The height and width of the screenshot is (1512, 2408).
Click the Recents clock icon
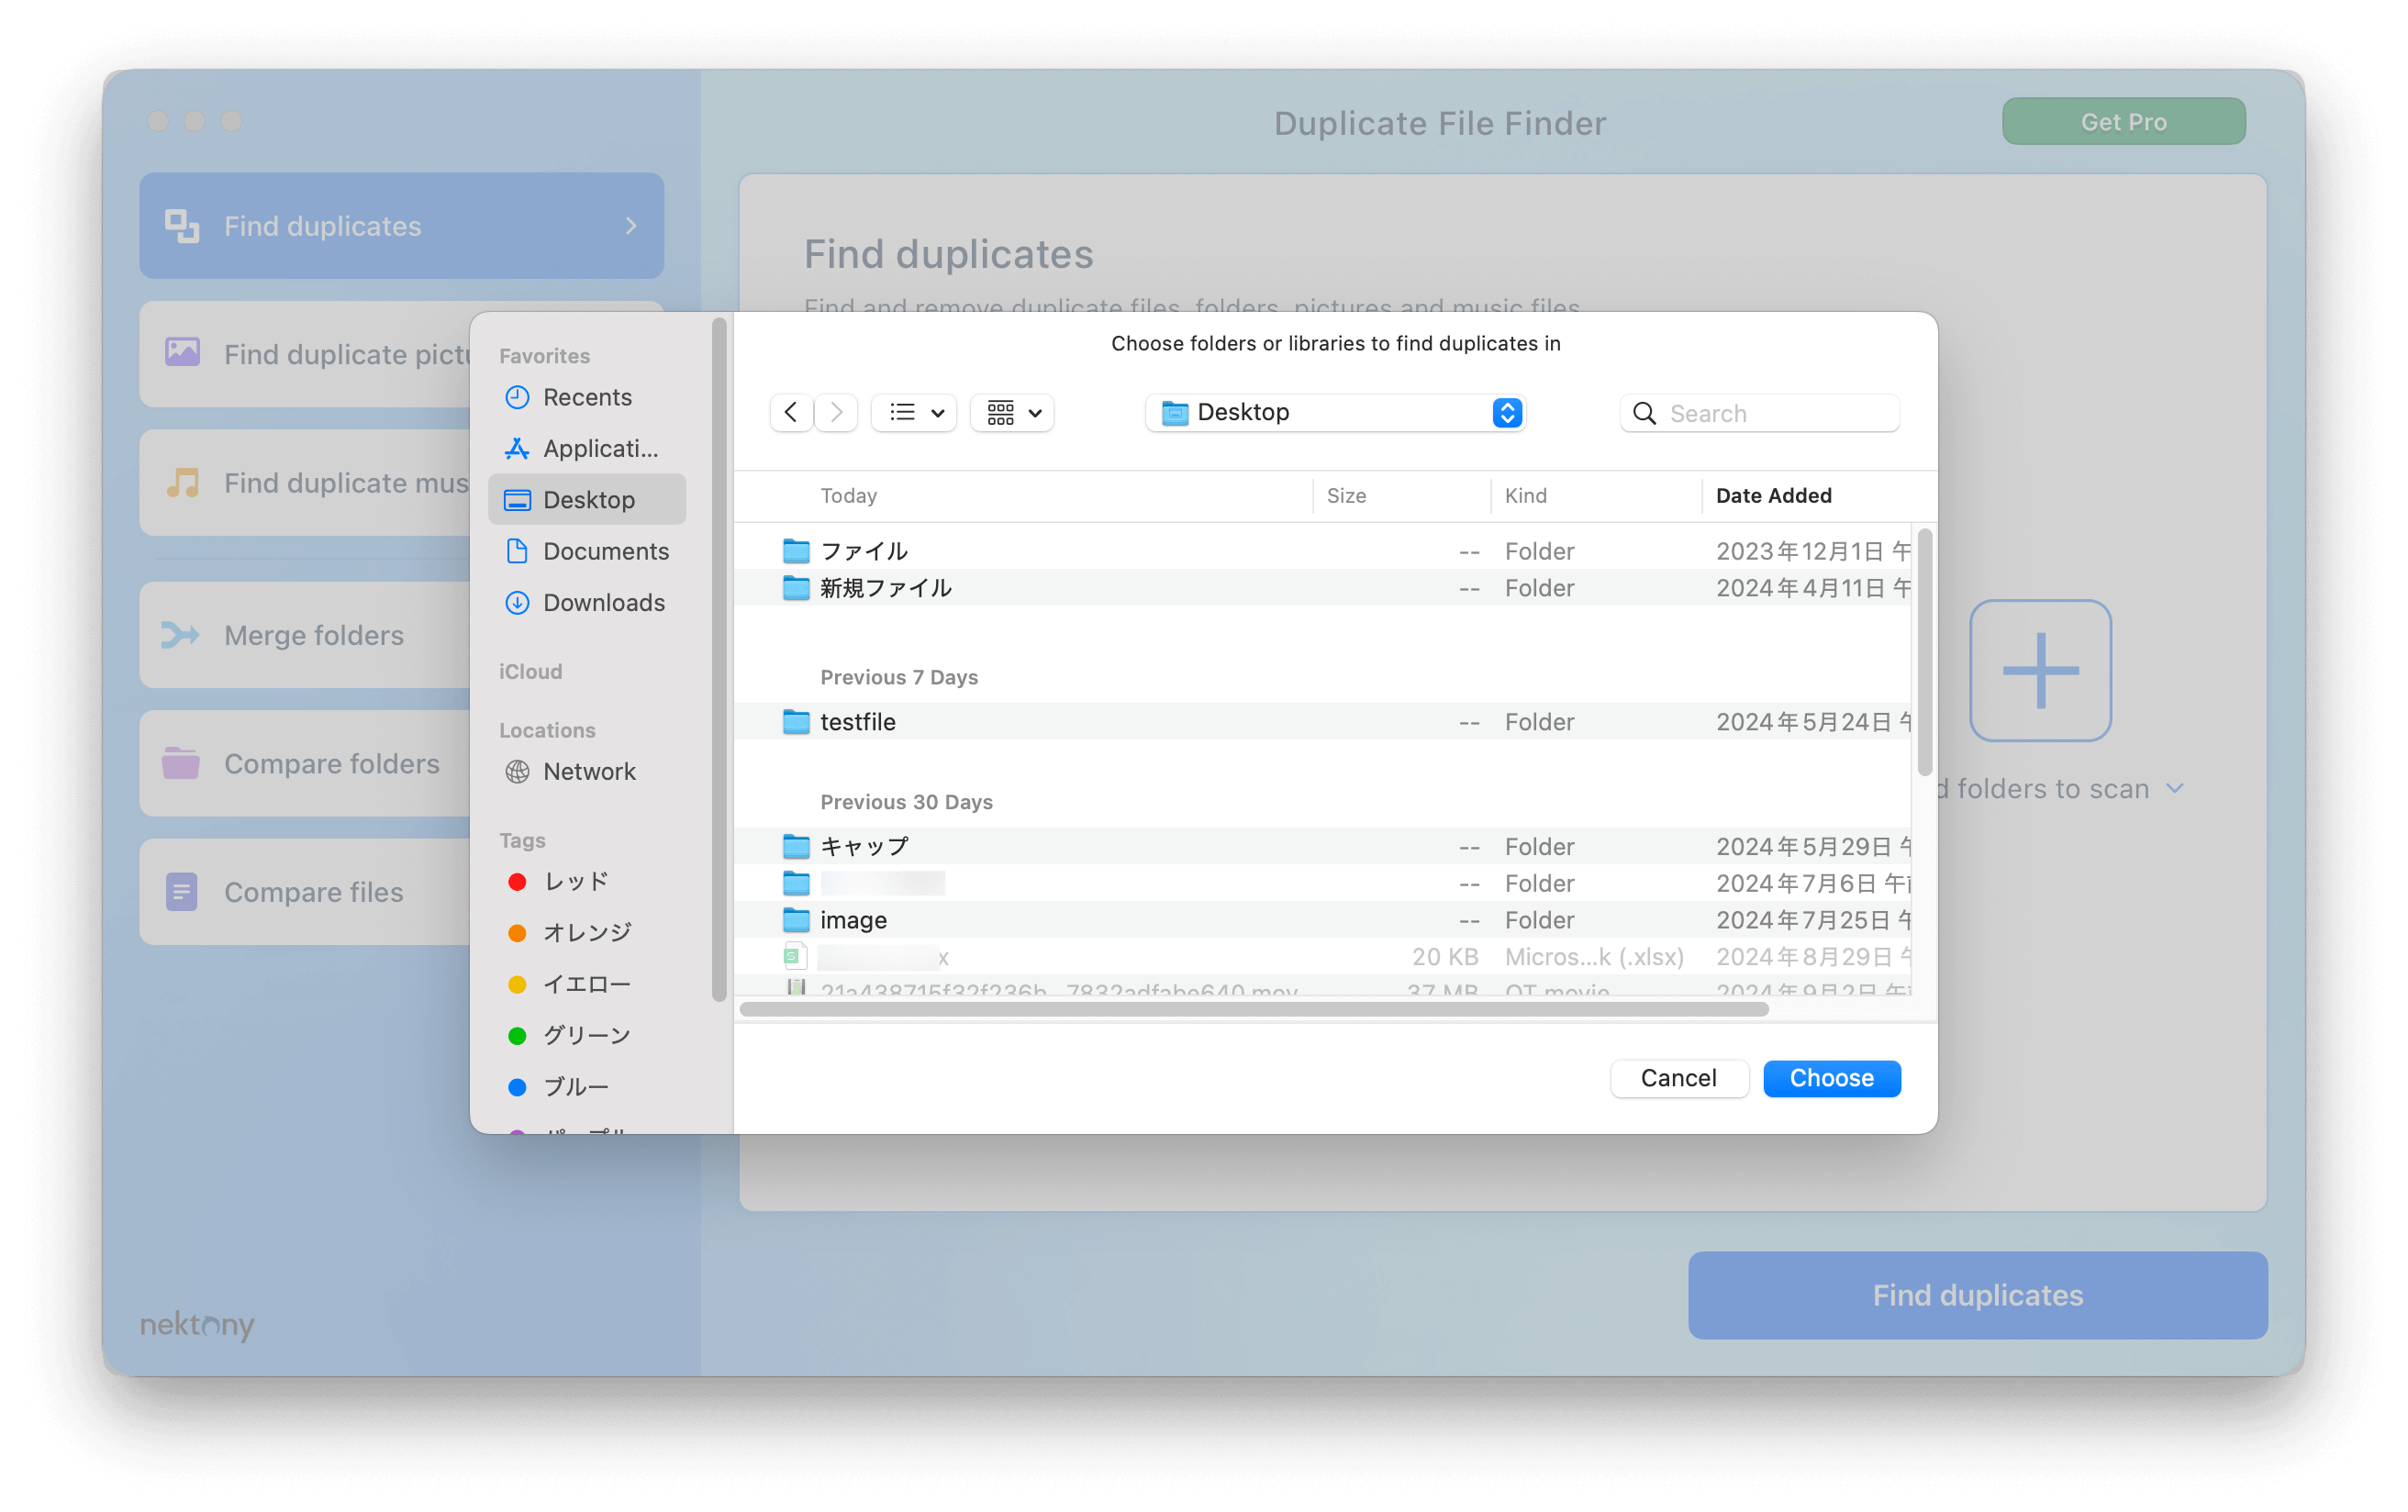click(x=517, y=397)
